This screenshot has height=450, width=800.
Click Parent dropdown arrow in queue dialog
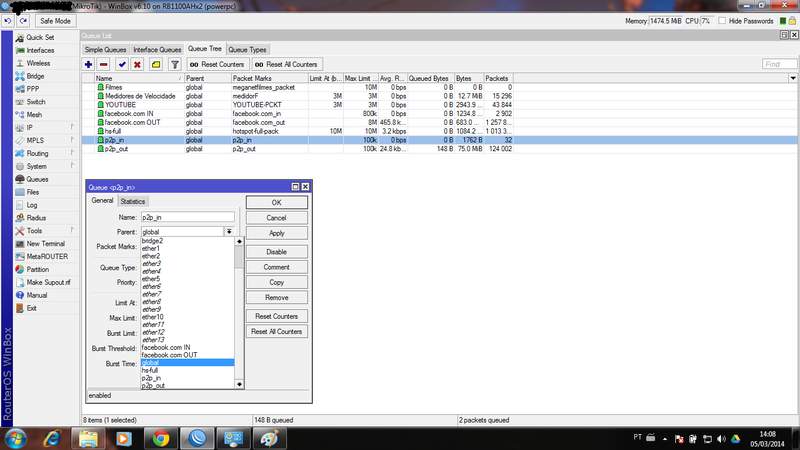[229, 232]
